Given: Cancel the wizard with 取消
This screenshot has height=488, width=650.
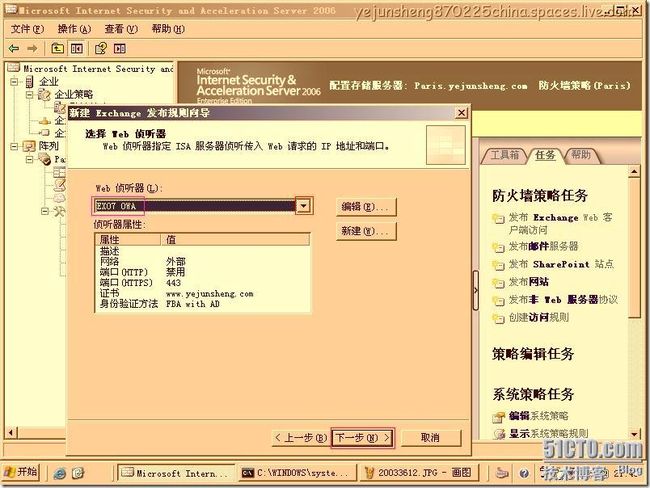Looking at the screenshot, I should click(x=431, y=438).
